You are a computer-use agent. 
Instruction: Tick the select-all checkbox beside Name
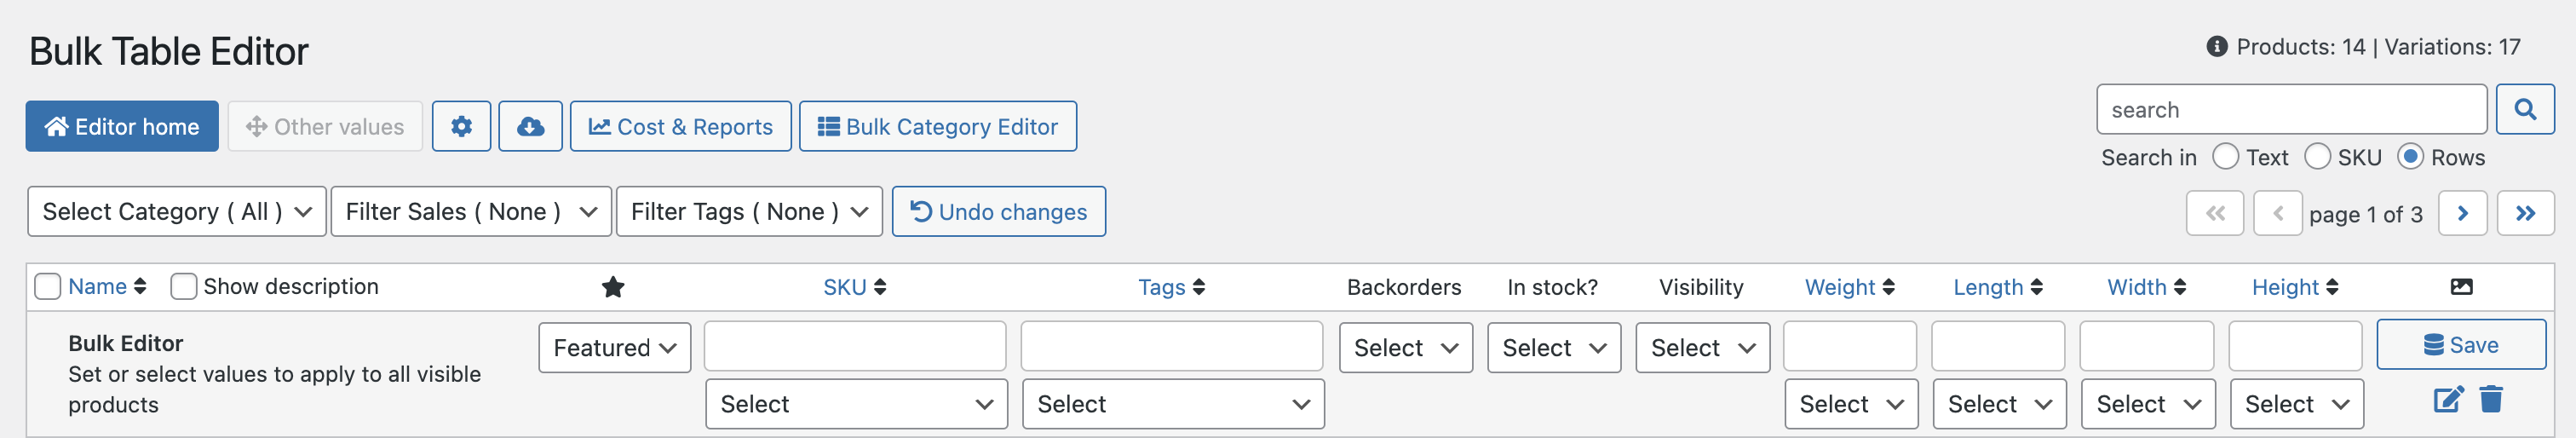pyautogui.click(x=47, y=287)
